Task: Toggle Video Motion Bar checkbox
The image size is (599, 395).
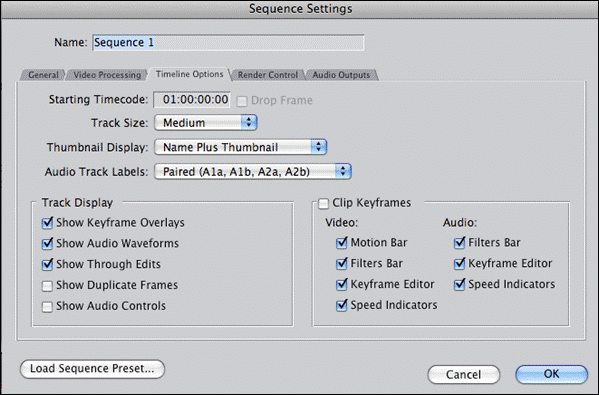Action: [342, 243]
